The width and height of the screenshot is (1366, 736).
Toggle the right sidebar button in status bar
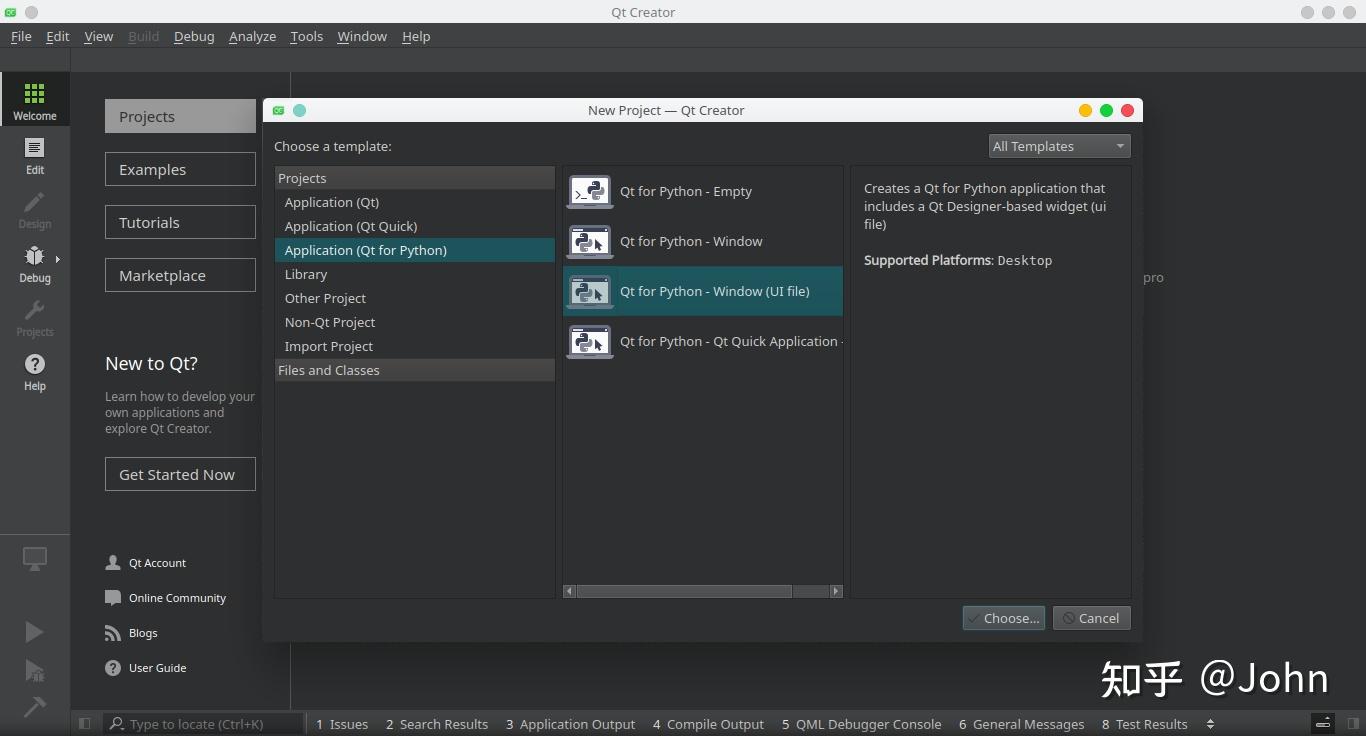[x=1352, y=724]
